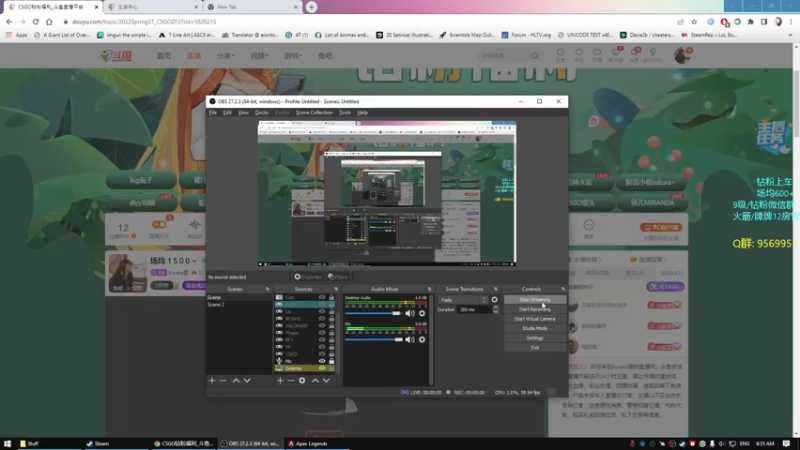Mute Desktop Audio with the speaker icon
This screenshot has height=450, width=800.
point(410,313)
